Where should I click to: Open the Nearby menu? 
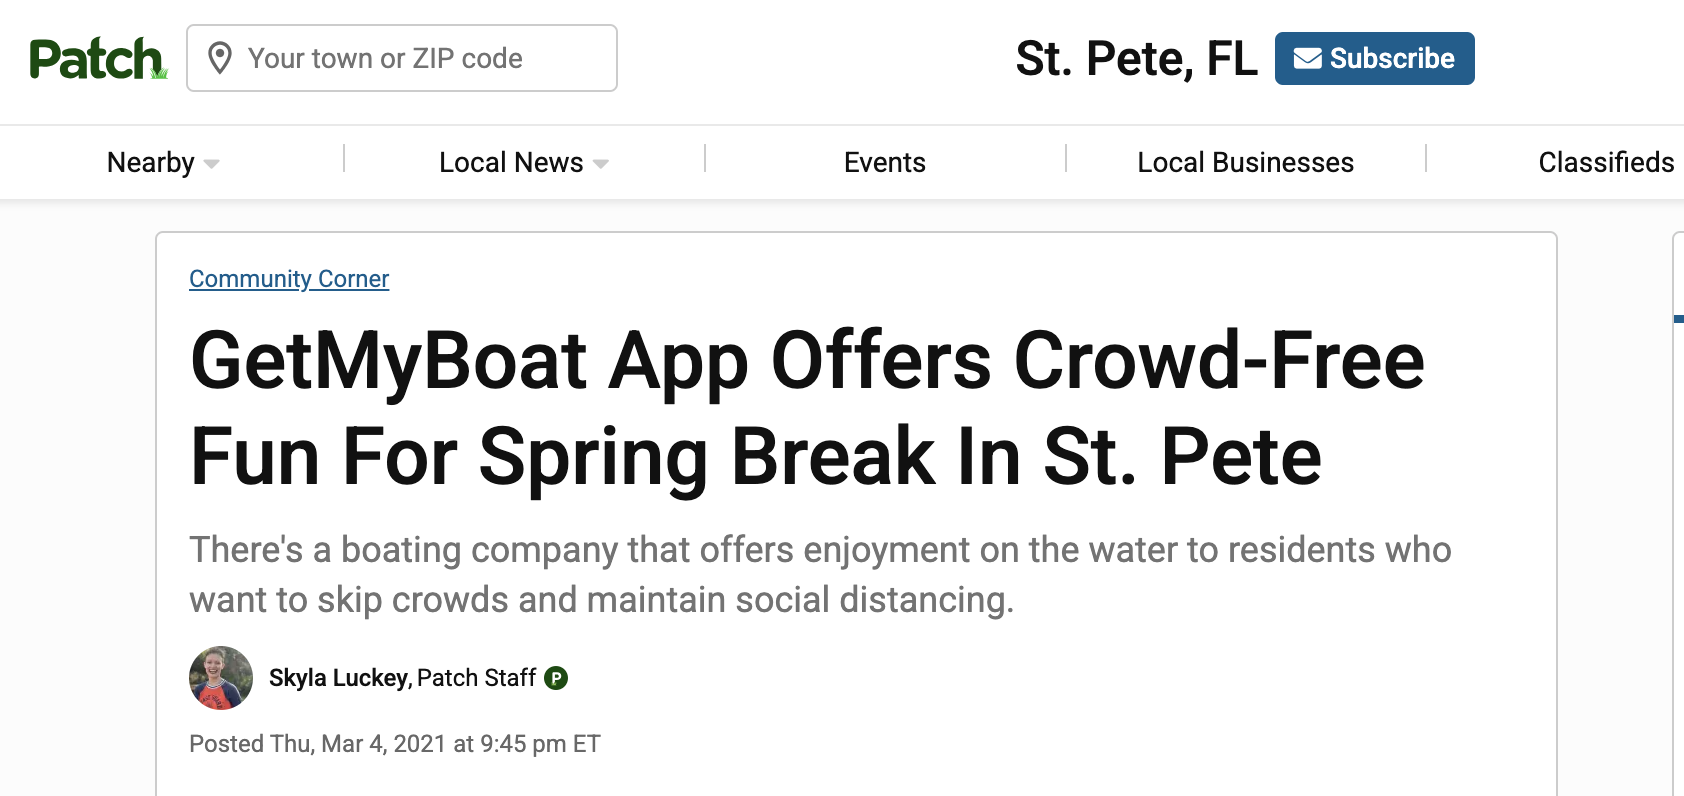click(151, 162)
